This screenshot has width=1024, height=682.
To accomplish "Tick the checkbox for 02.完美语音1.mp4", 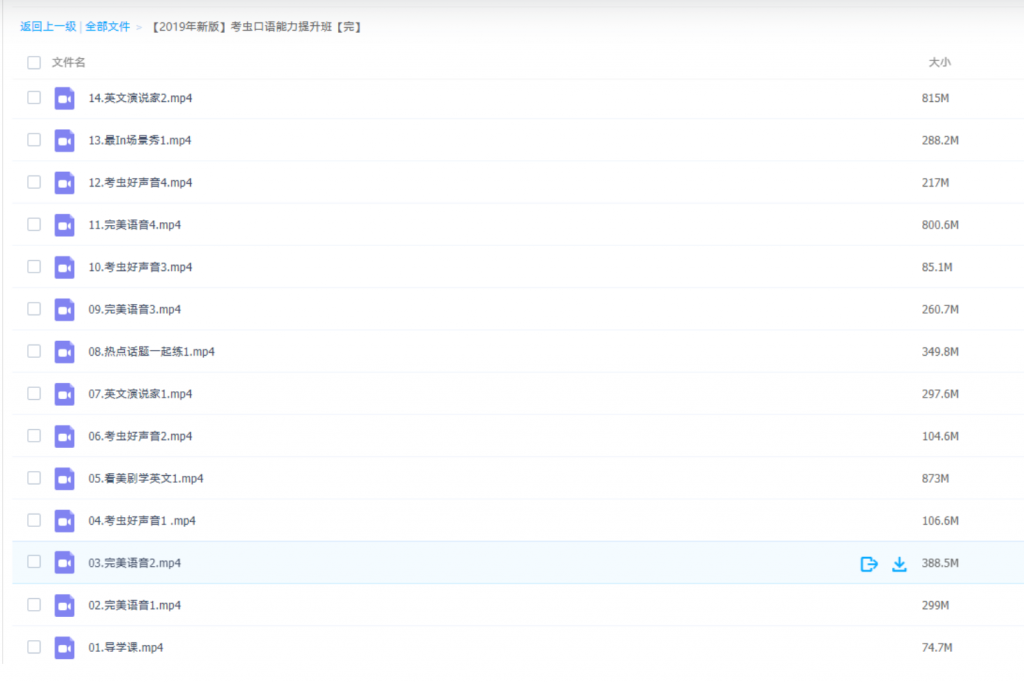I will tap(34, 605).
